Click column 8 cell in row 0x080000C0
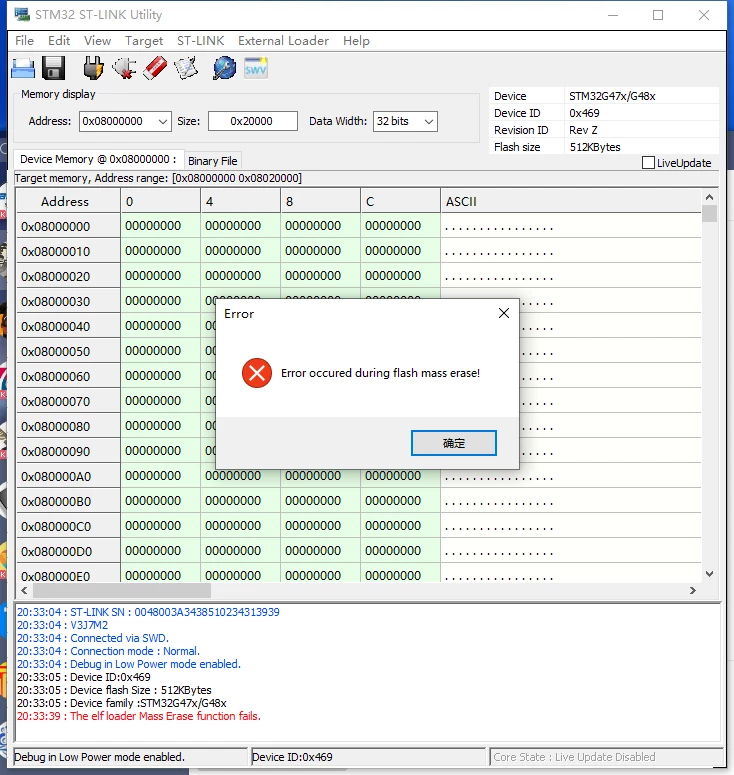Viewport: 734px width, 775px height. [x=320, y=526]
